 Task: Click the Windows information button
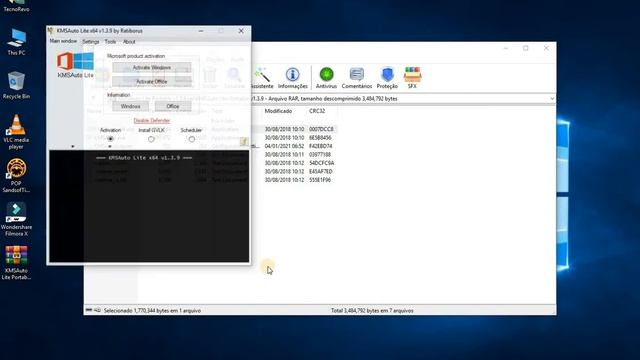click(x=131, y=106)
